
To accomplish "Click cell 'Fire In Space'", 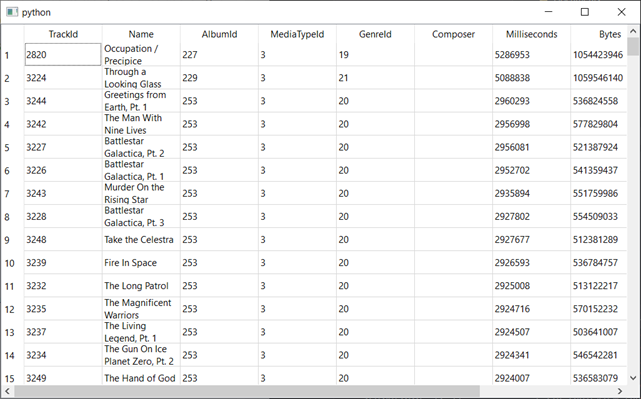I will click(x=141, y=263).
